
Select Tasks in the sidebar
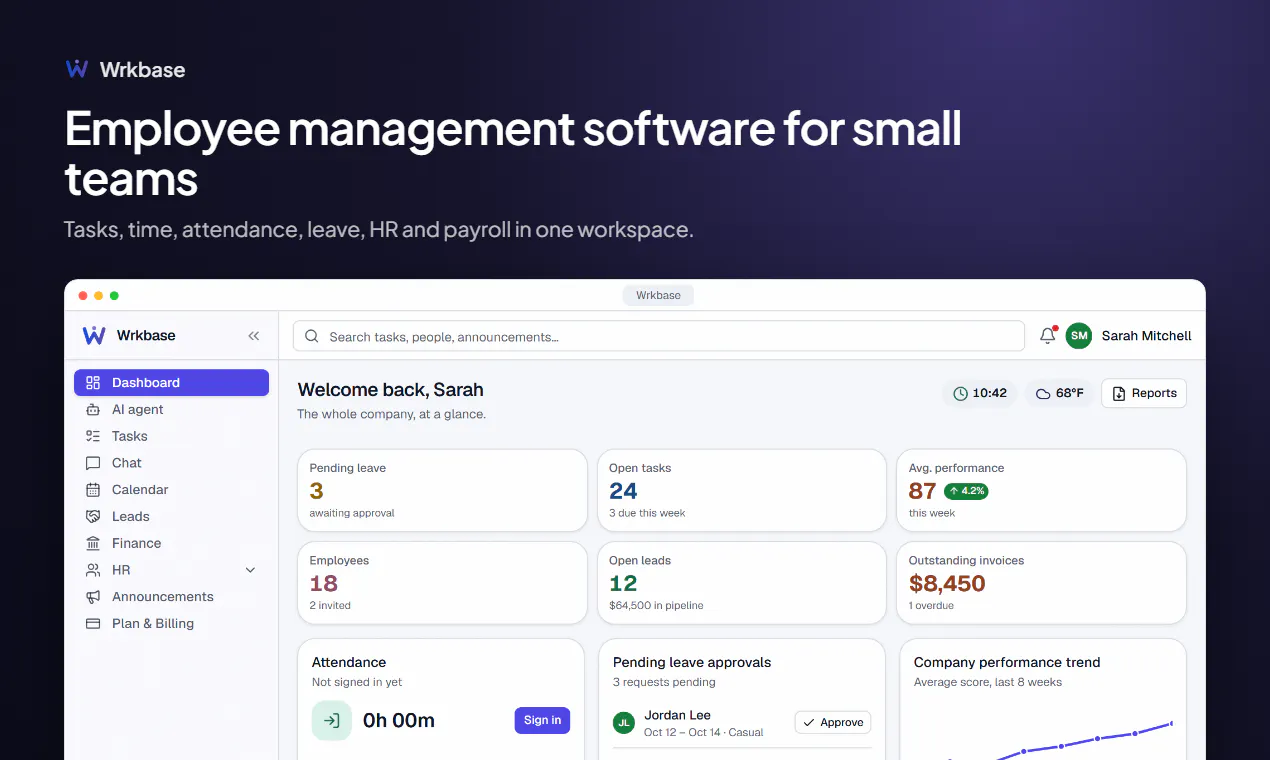pyautogui.click(x=171, y=436)
